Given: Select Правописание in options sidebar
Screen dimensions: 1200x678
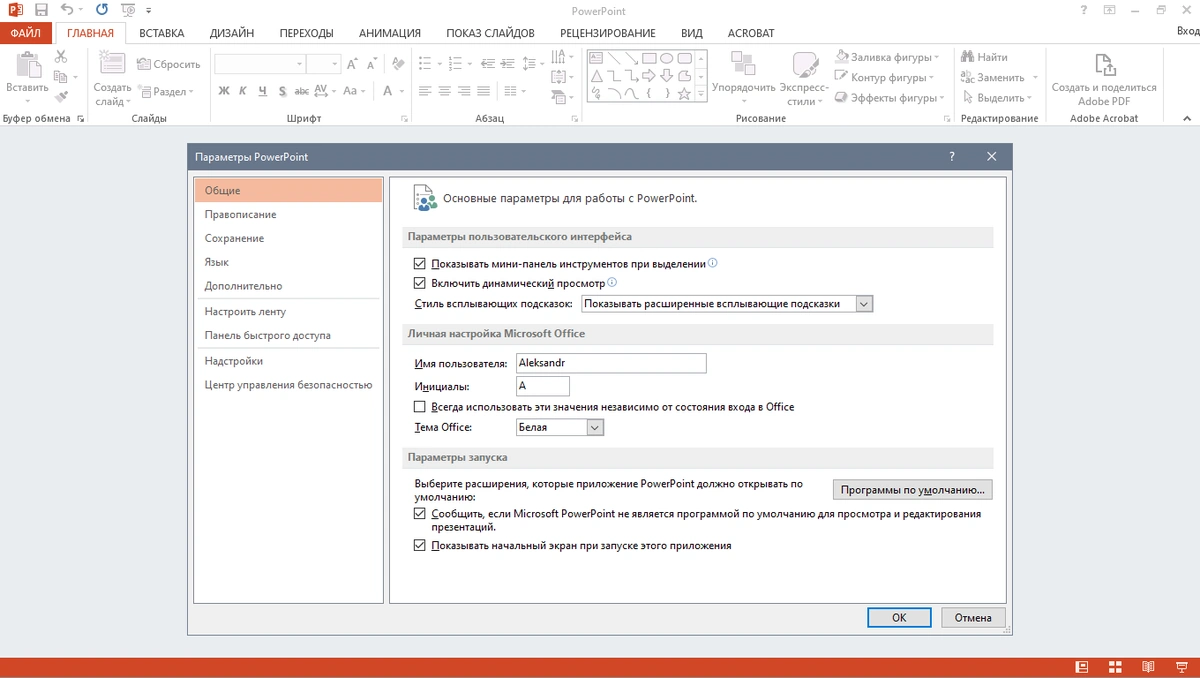Looking at the screenshot, I should [288, 214].
